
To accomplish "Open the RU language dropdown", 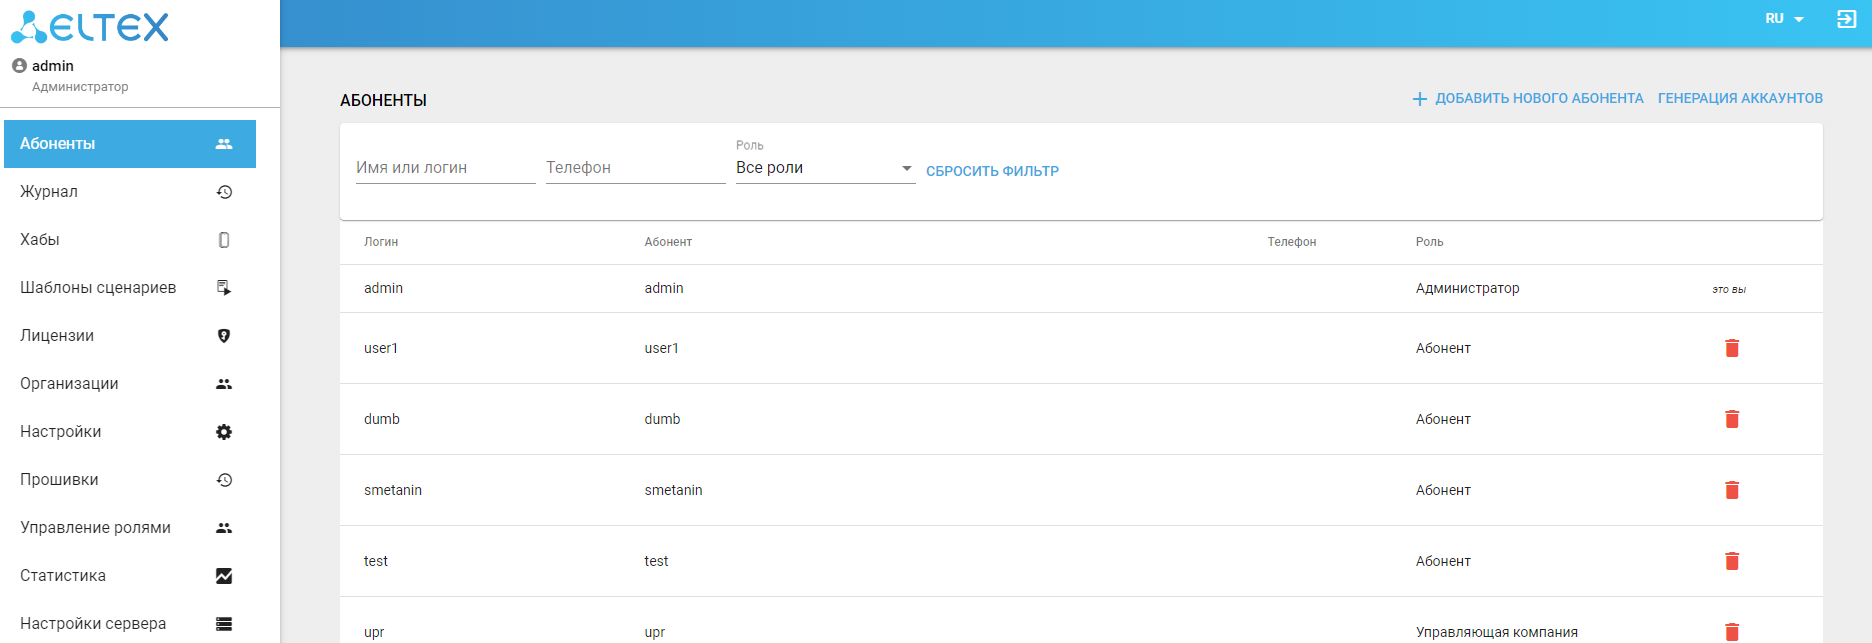I will pos(1784,19).
